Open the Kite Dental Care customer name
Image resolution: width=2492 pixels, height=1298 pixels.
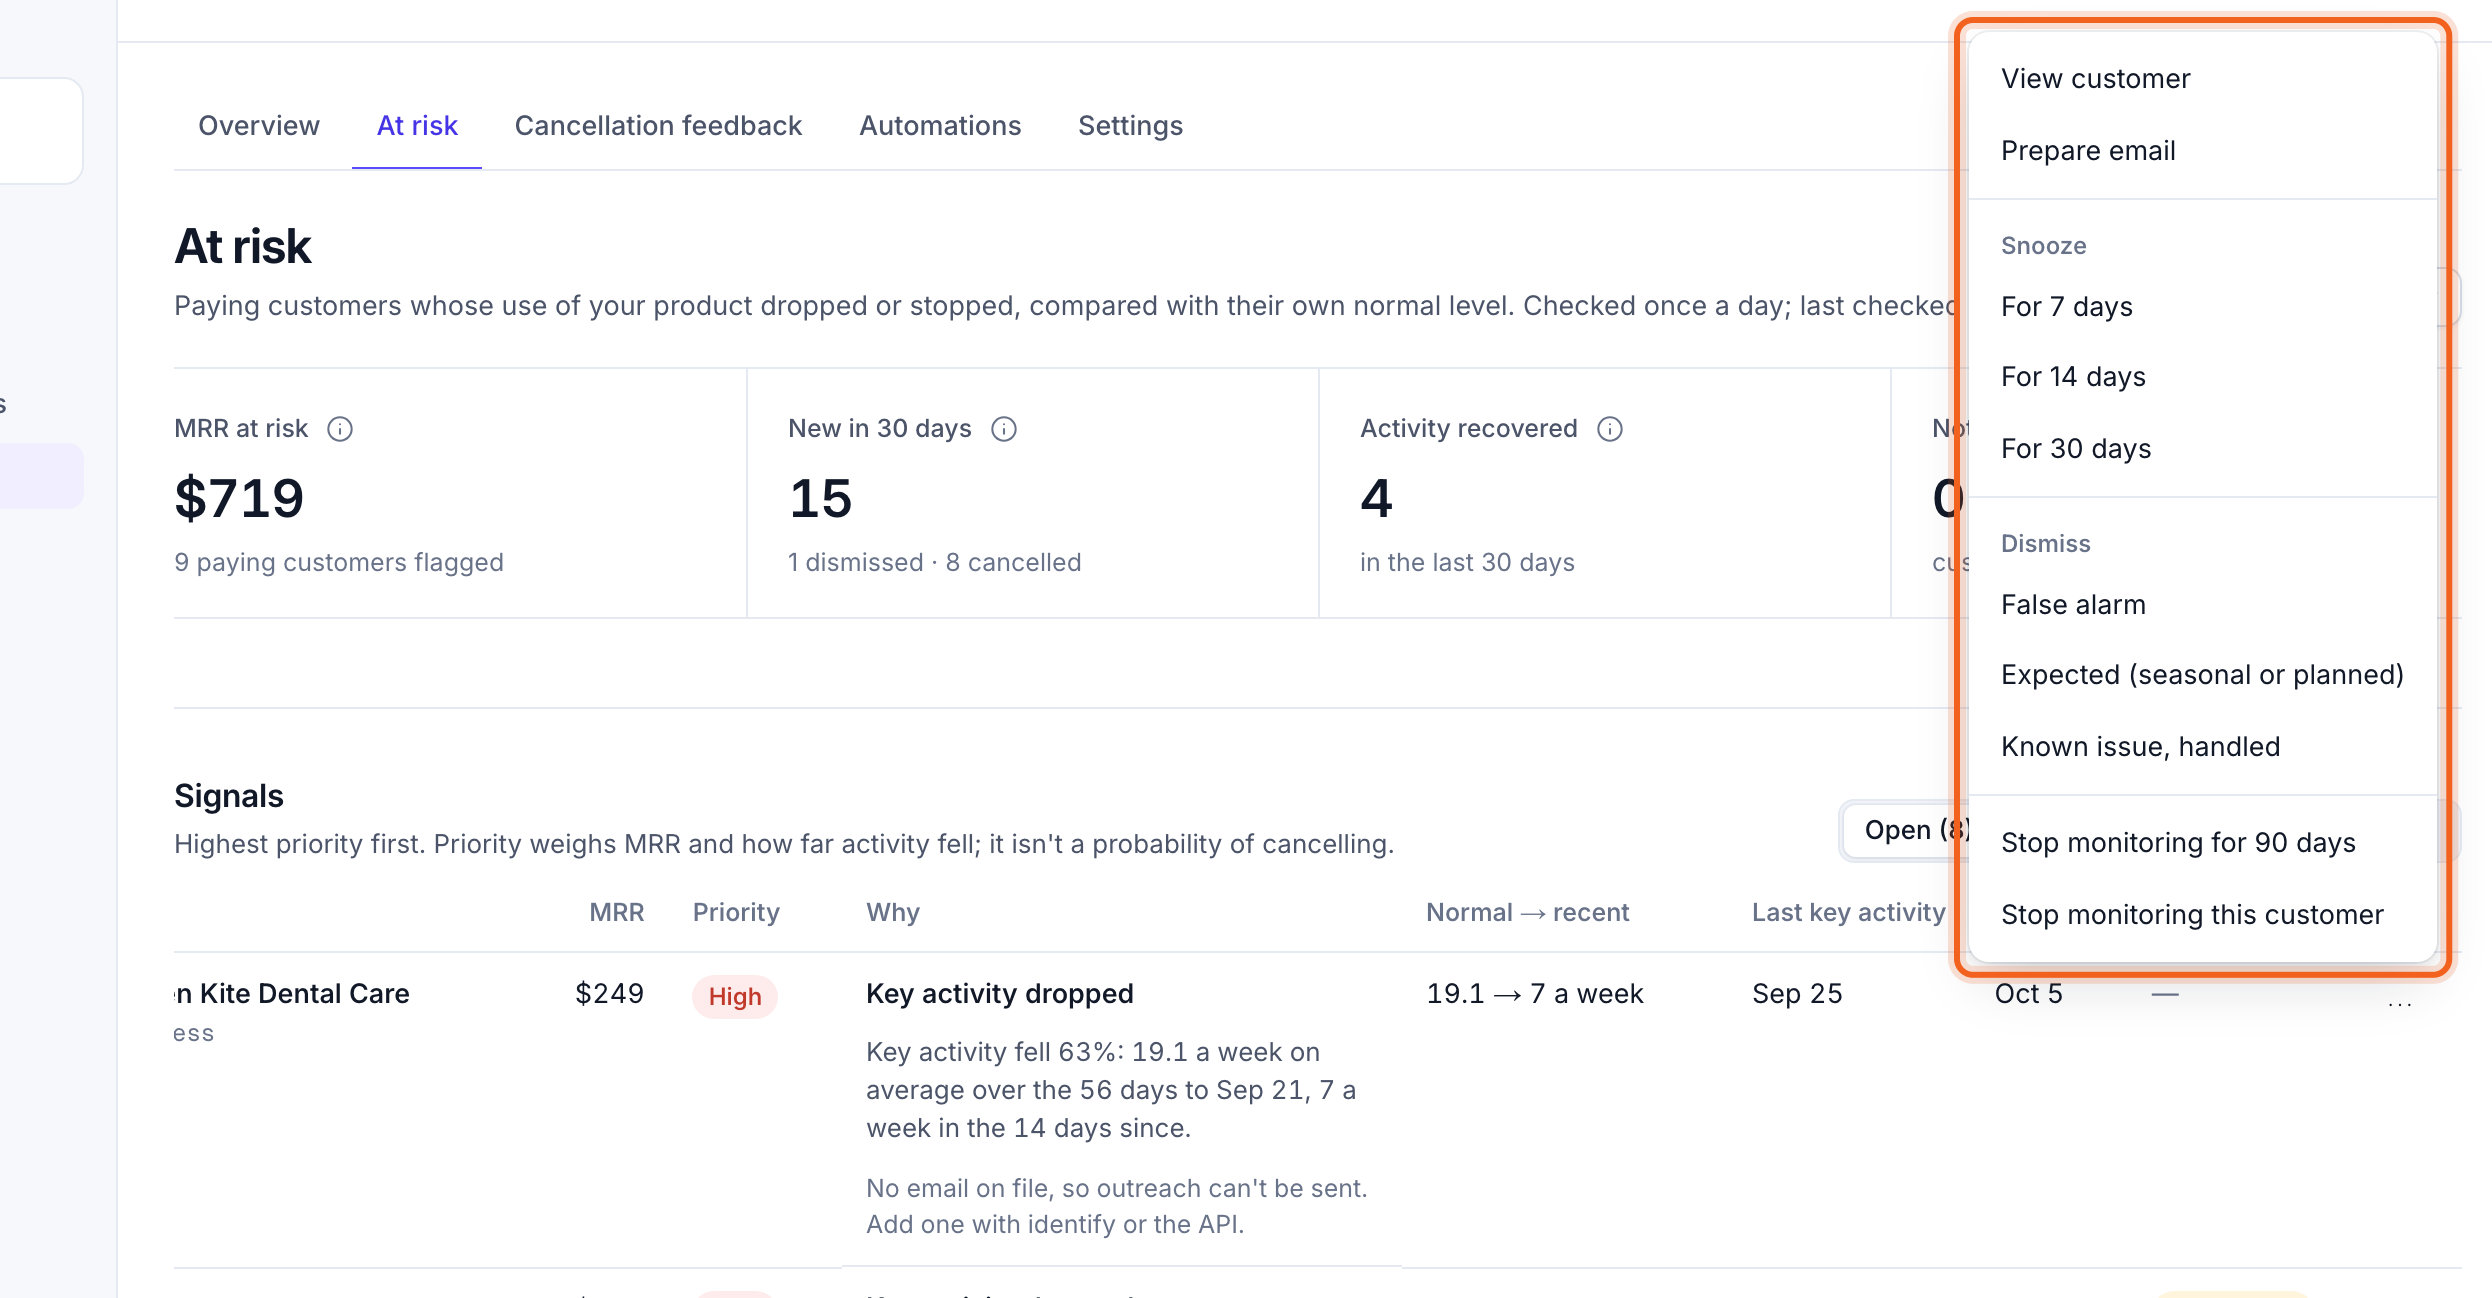(x=292, y=993)
